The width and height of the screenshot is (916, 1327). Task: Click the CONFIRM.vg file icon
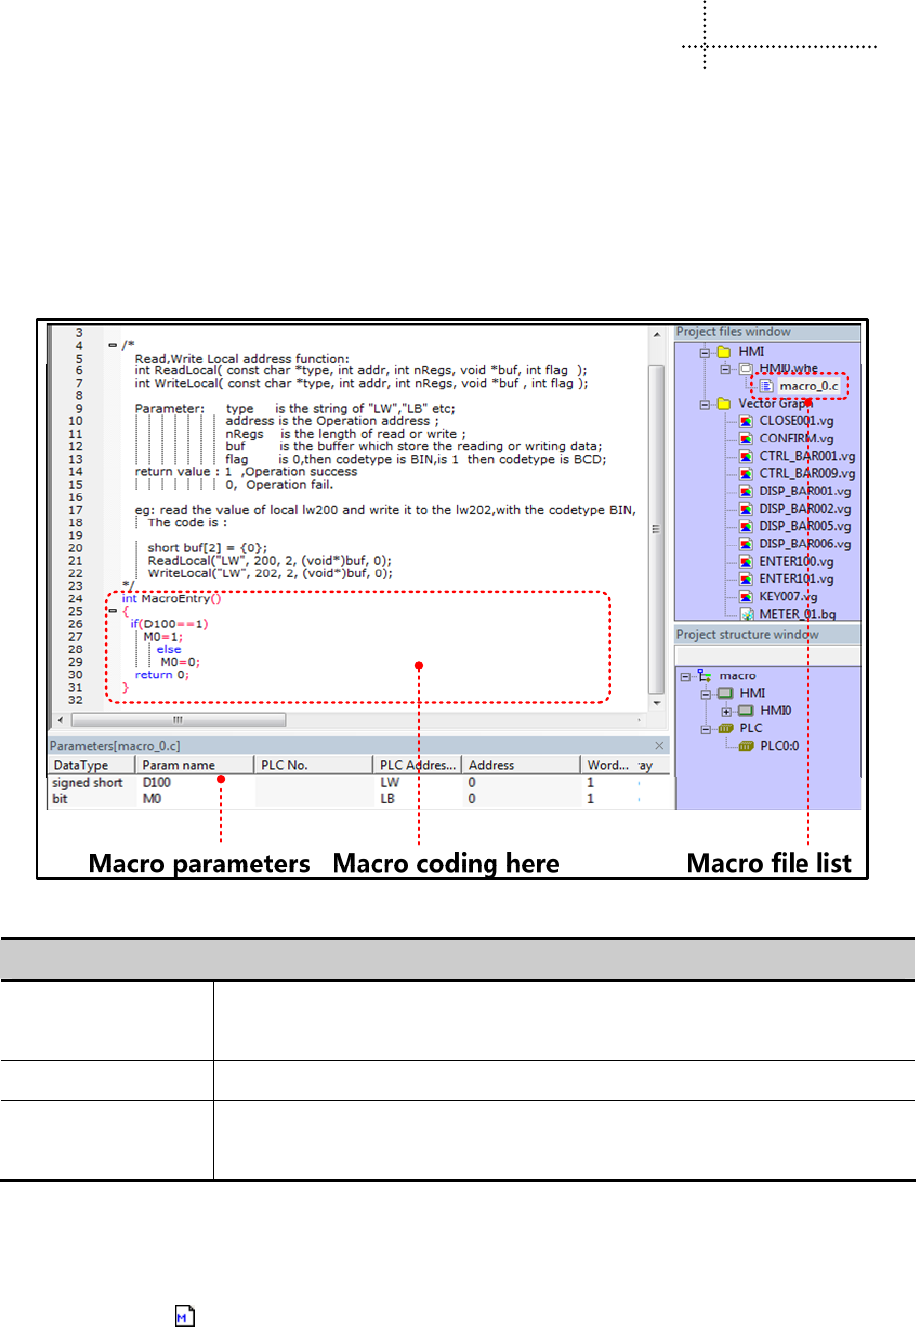[745, 438]
